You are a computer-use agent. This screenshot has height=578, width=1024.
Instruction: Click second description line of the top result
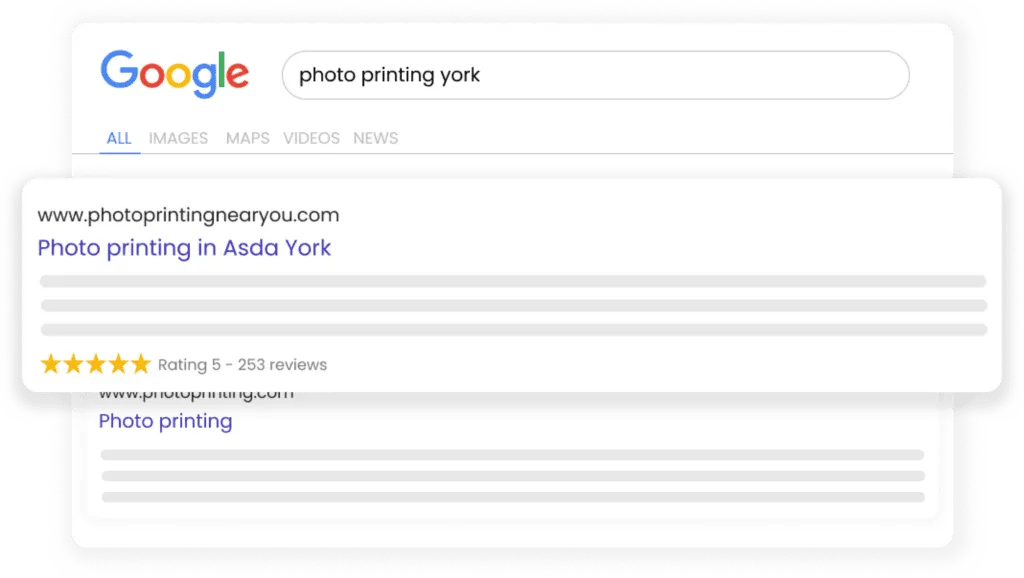(512, 305)
